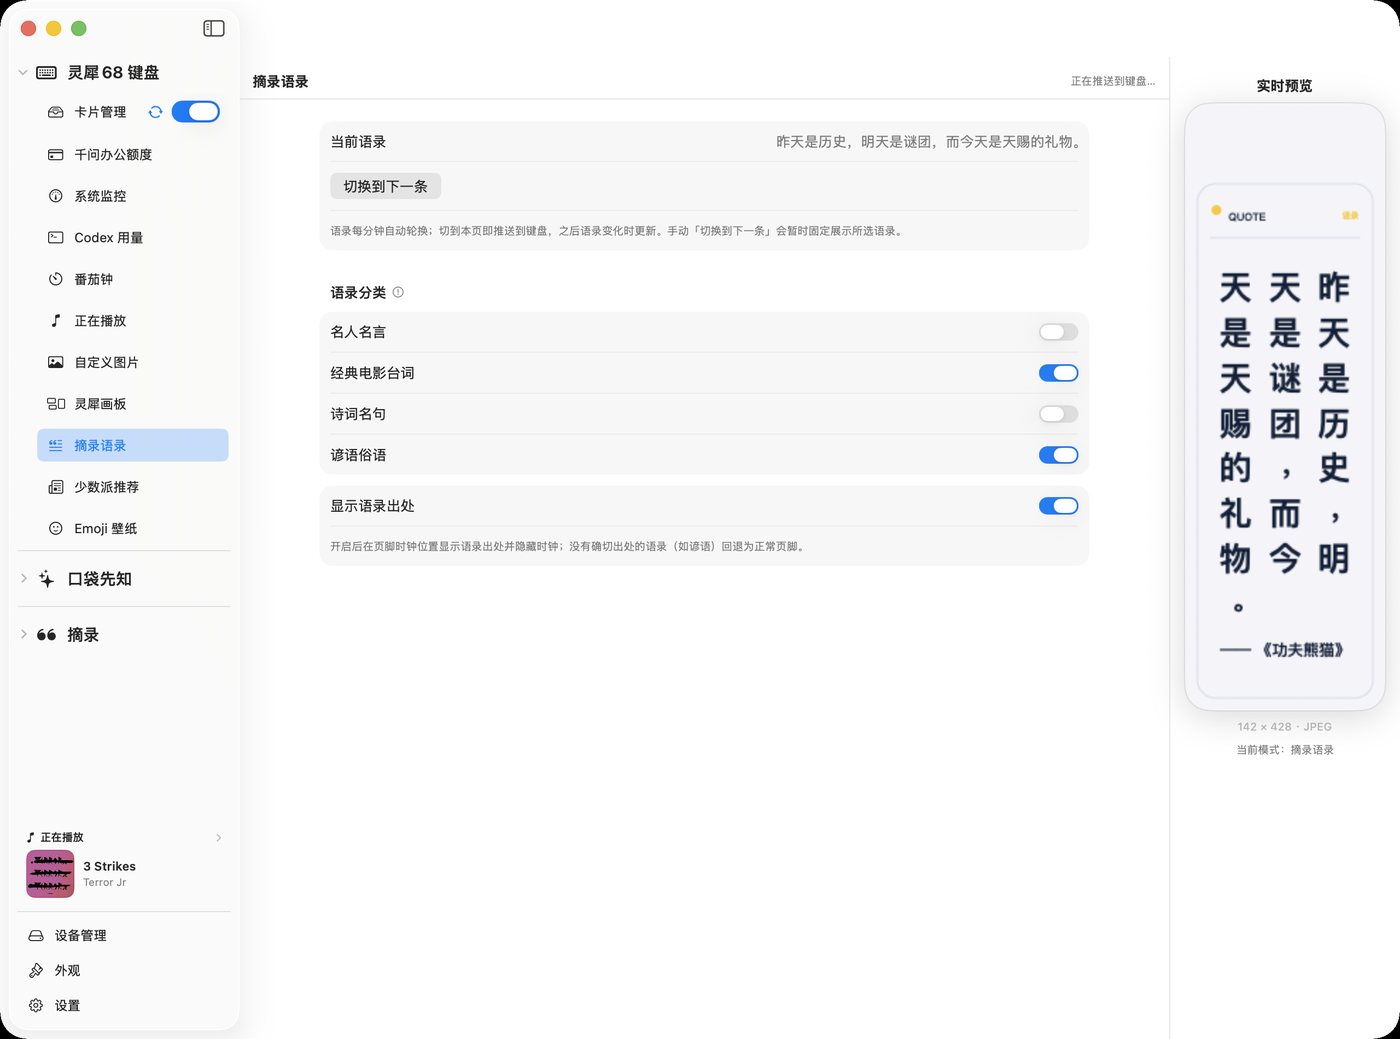
Task: Click the Emoji 壁纸 smiley icon
Action: [x=56, y=528]
